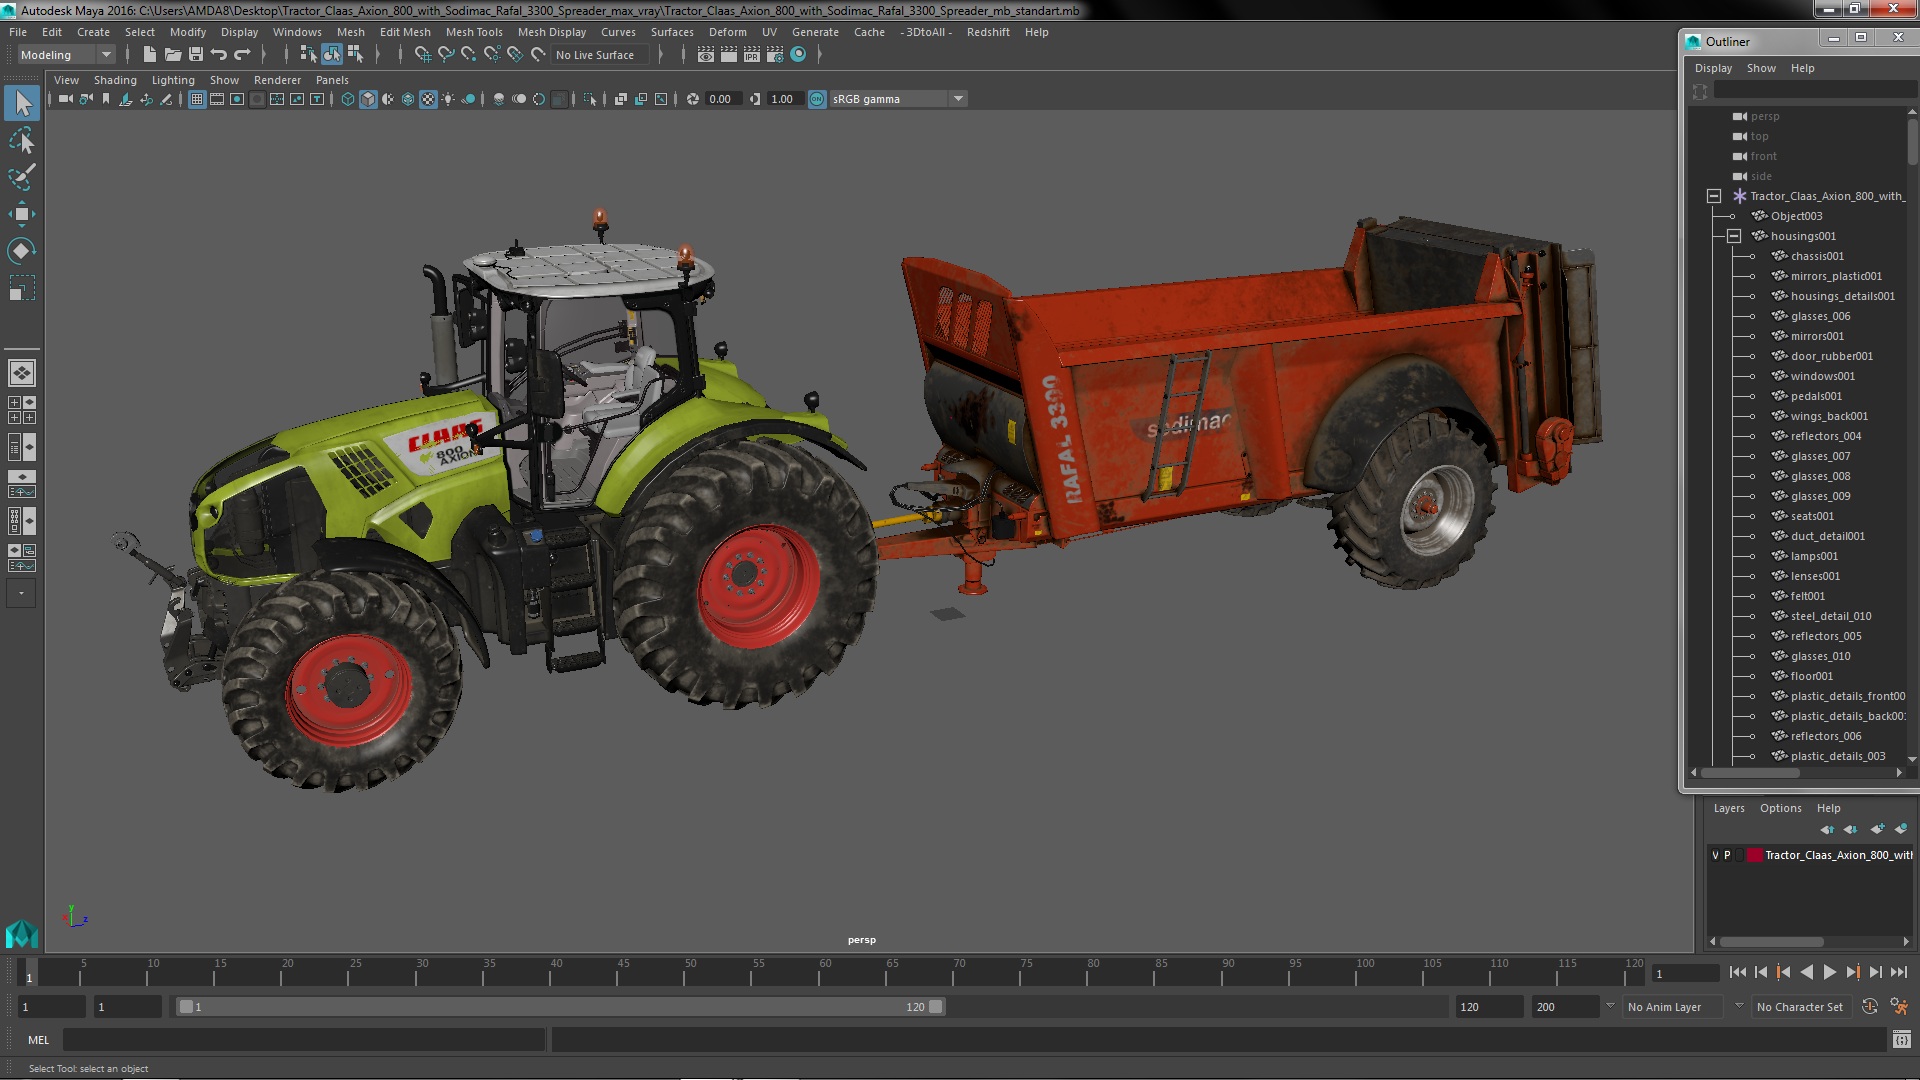Collapse housings001 node in Outliner
1920x1080 pixels.
coord(1734,236)
